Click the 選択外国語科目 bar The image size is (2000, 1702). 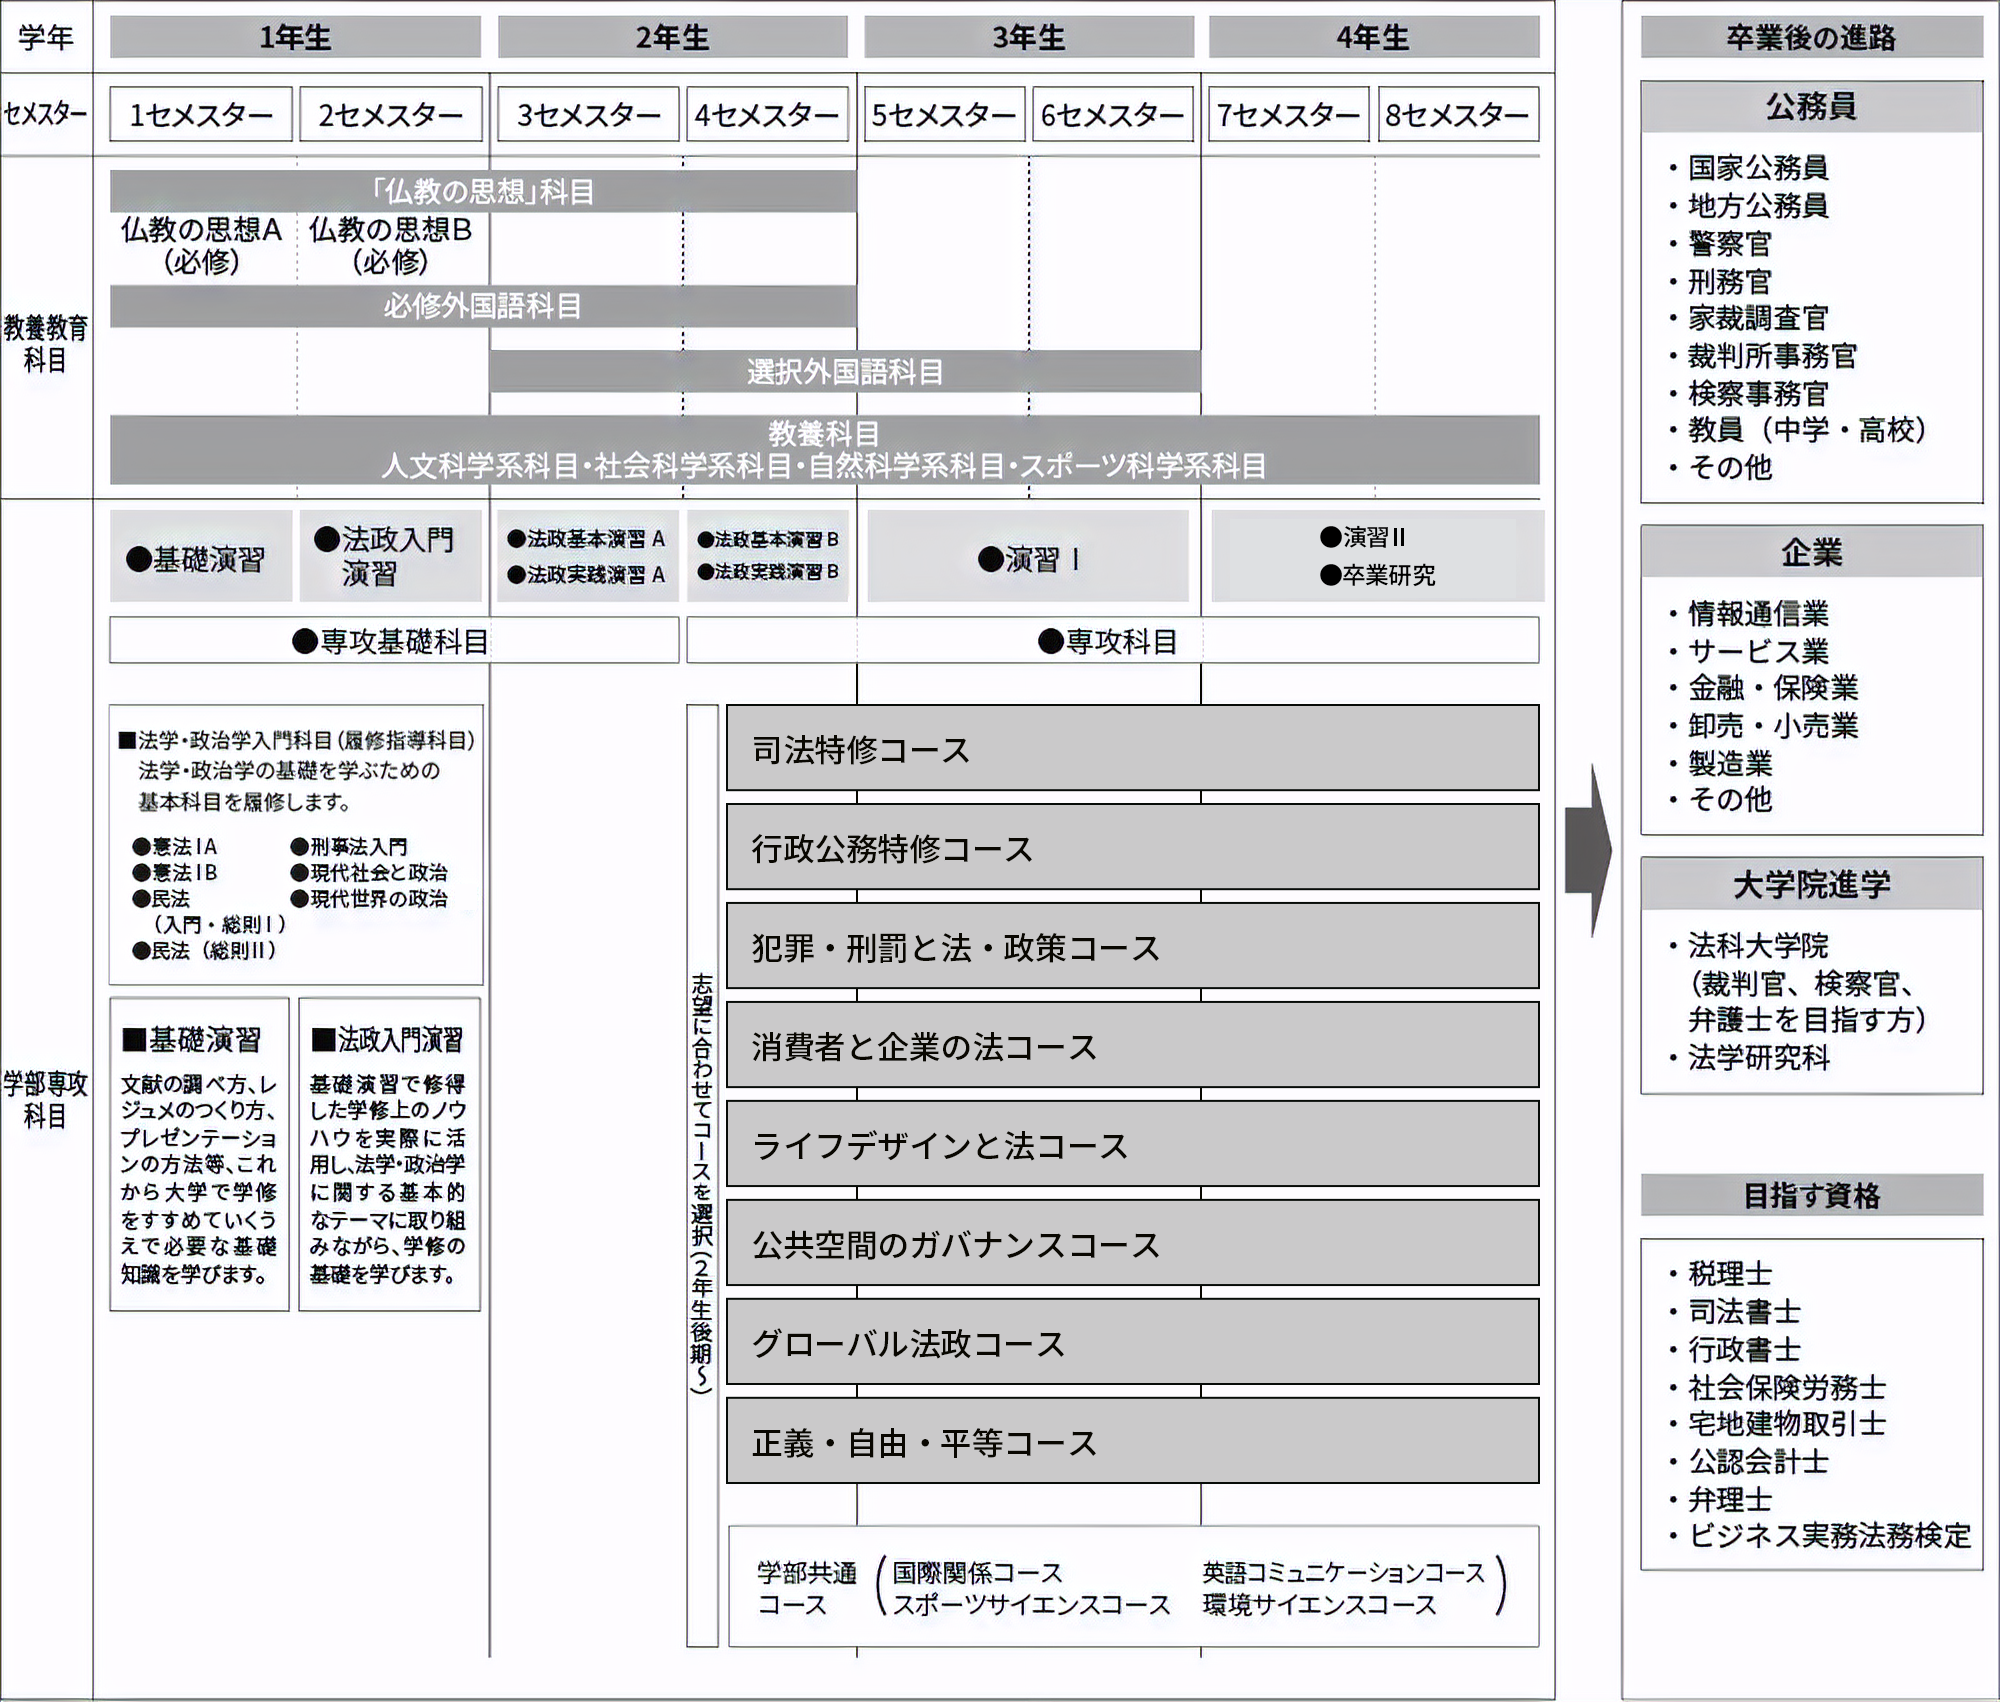click(x=845, y=372)
